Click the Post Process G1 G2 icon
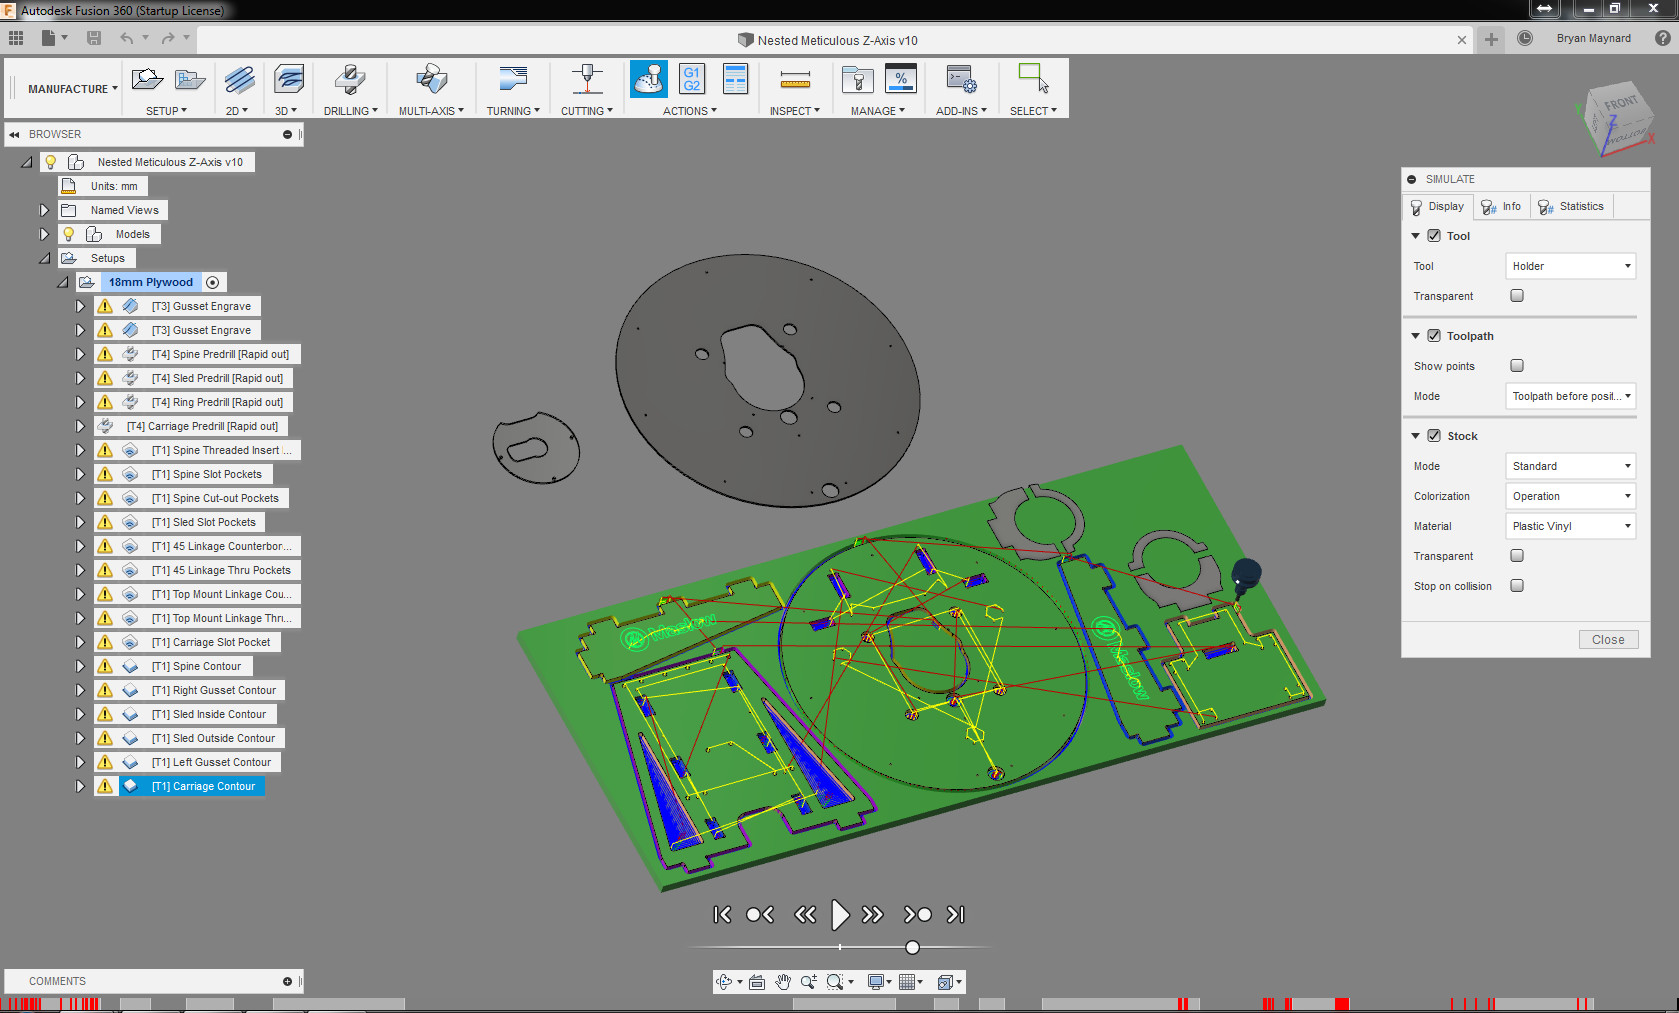1679x1013 pixels. click(692, 79)
